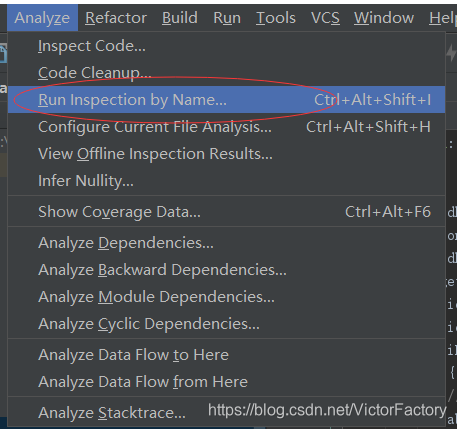The height and width of the screenshot is (429, 457).
Task: Open the Run menu
Action: [x=227, y=18]
